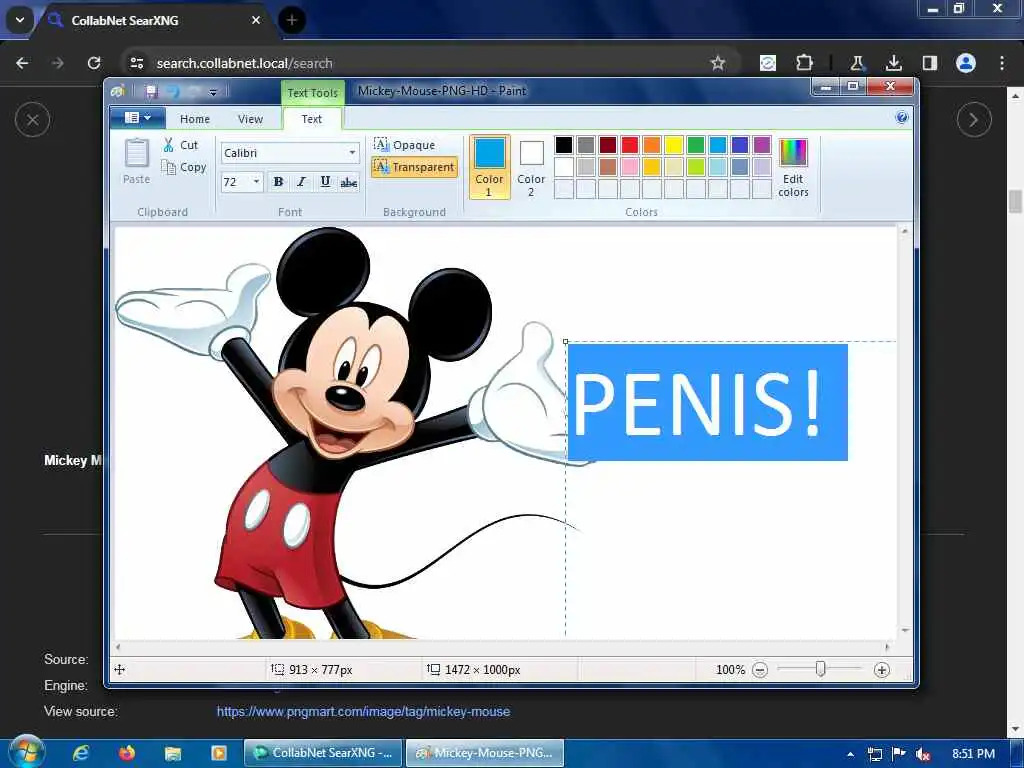Click the Paint Help question mark icon
Image resolution: width=1024 pixels, height=768 pixels.
901,118
